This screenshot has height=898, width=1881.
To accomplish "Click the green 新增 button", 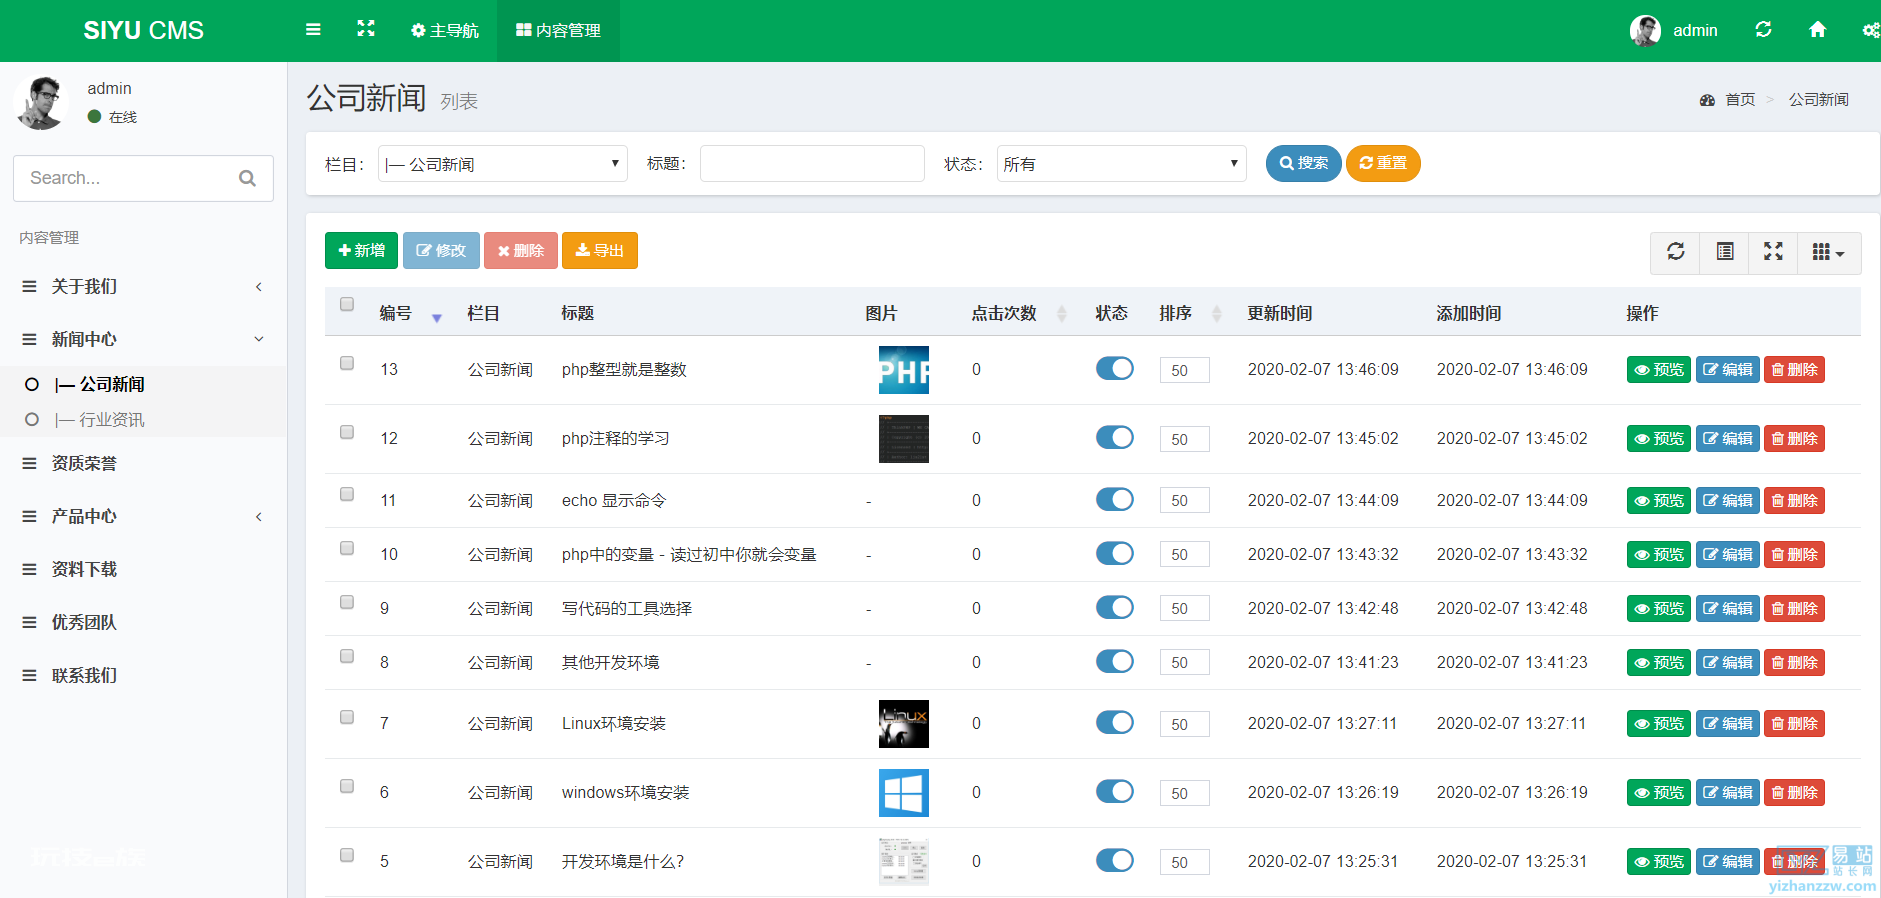I will (x=361, y=250).
